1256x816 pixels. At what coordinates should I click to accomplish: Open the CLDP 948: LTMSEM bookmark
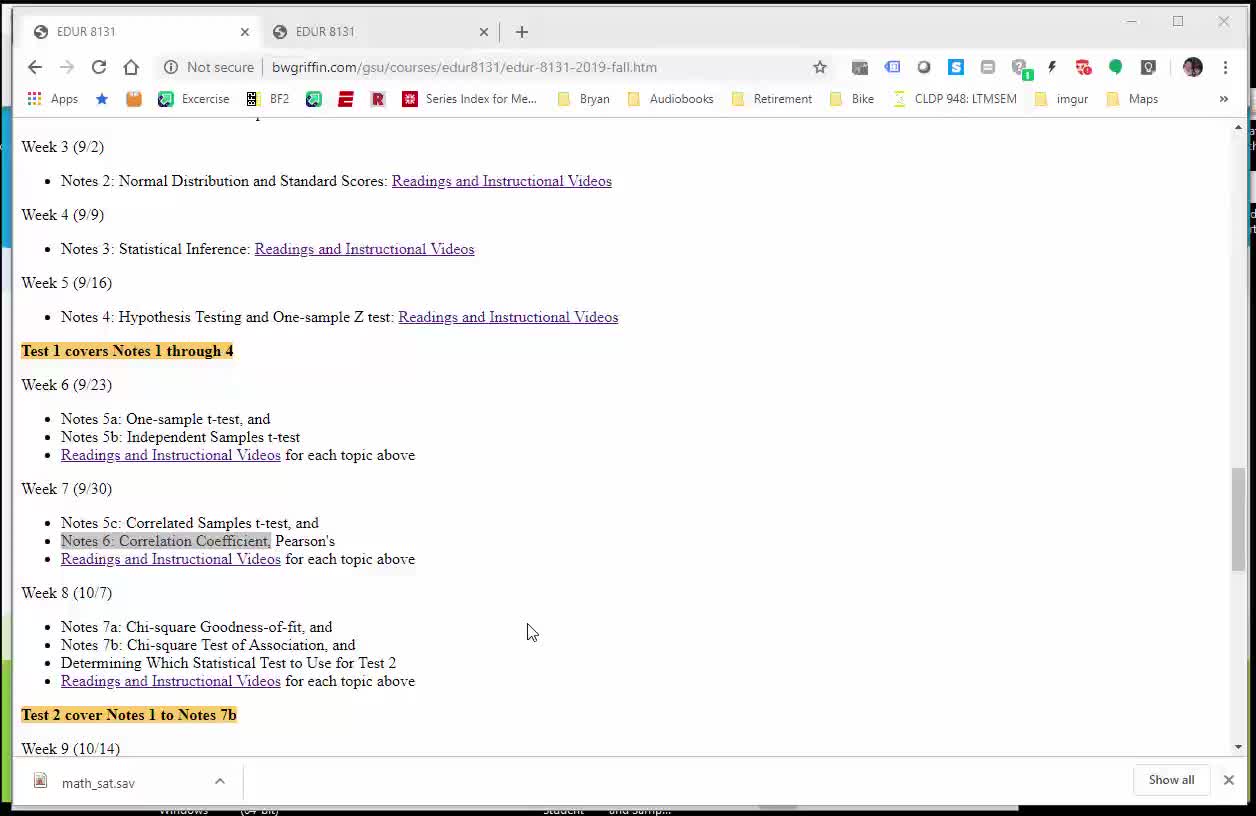point(954,99)
